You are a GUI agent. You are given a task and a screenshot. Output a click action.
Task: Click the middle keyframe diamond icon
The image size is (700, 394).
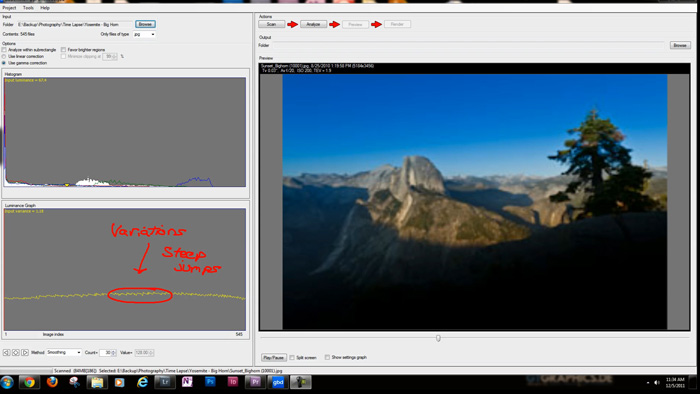(16, 353)
